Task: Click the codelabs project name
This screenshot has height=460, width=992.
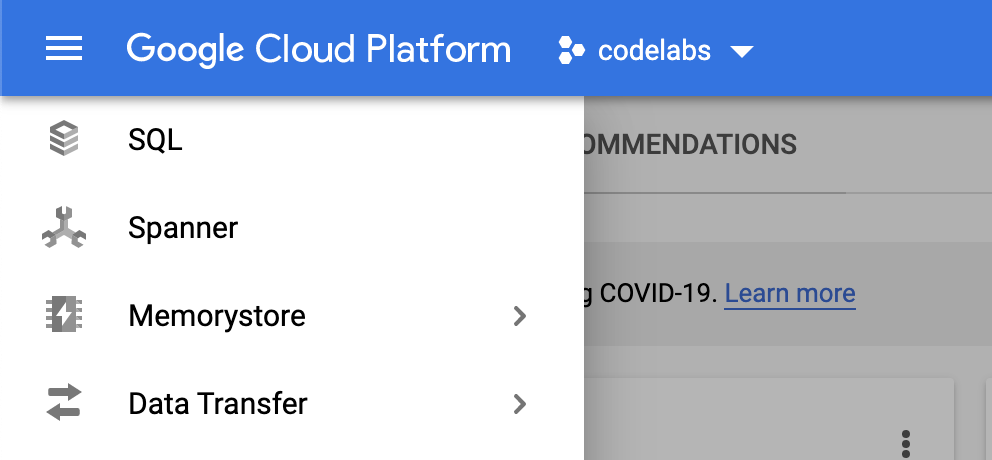Action: (x=654, y=50)
